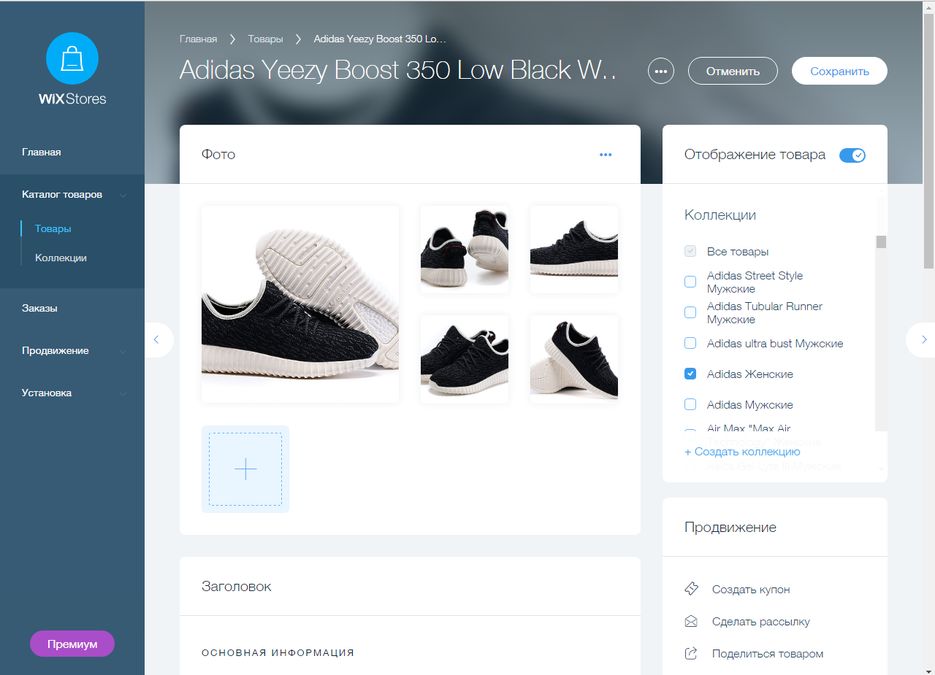Select Коллекции in the sidebar

click(61, 258)
